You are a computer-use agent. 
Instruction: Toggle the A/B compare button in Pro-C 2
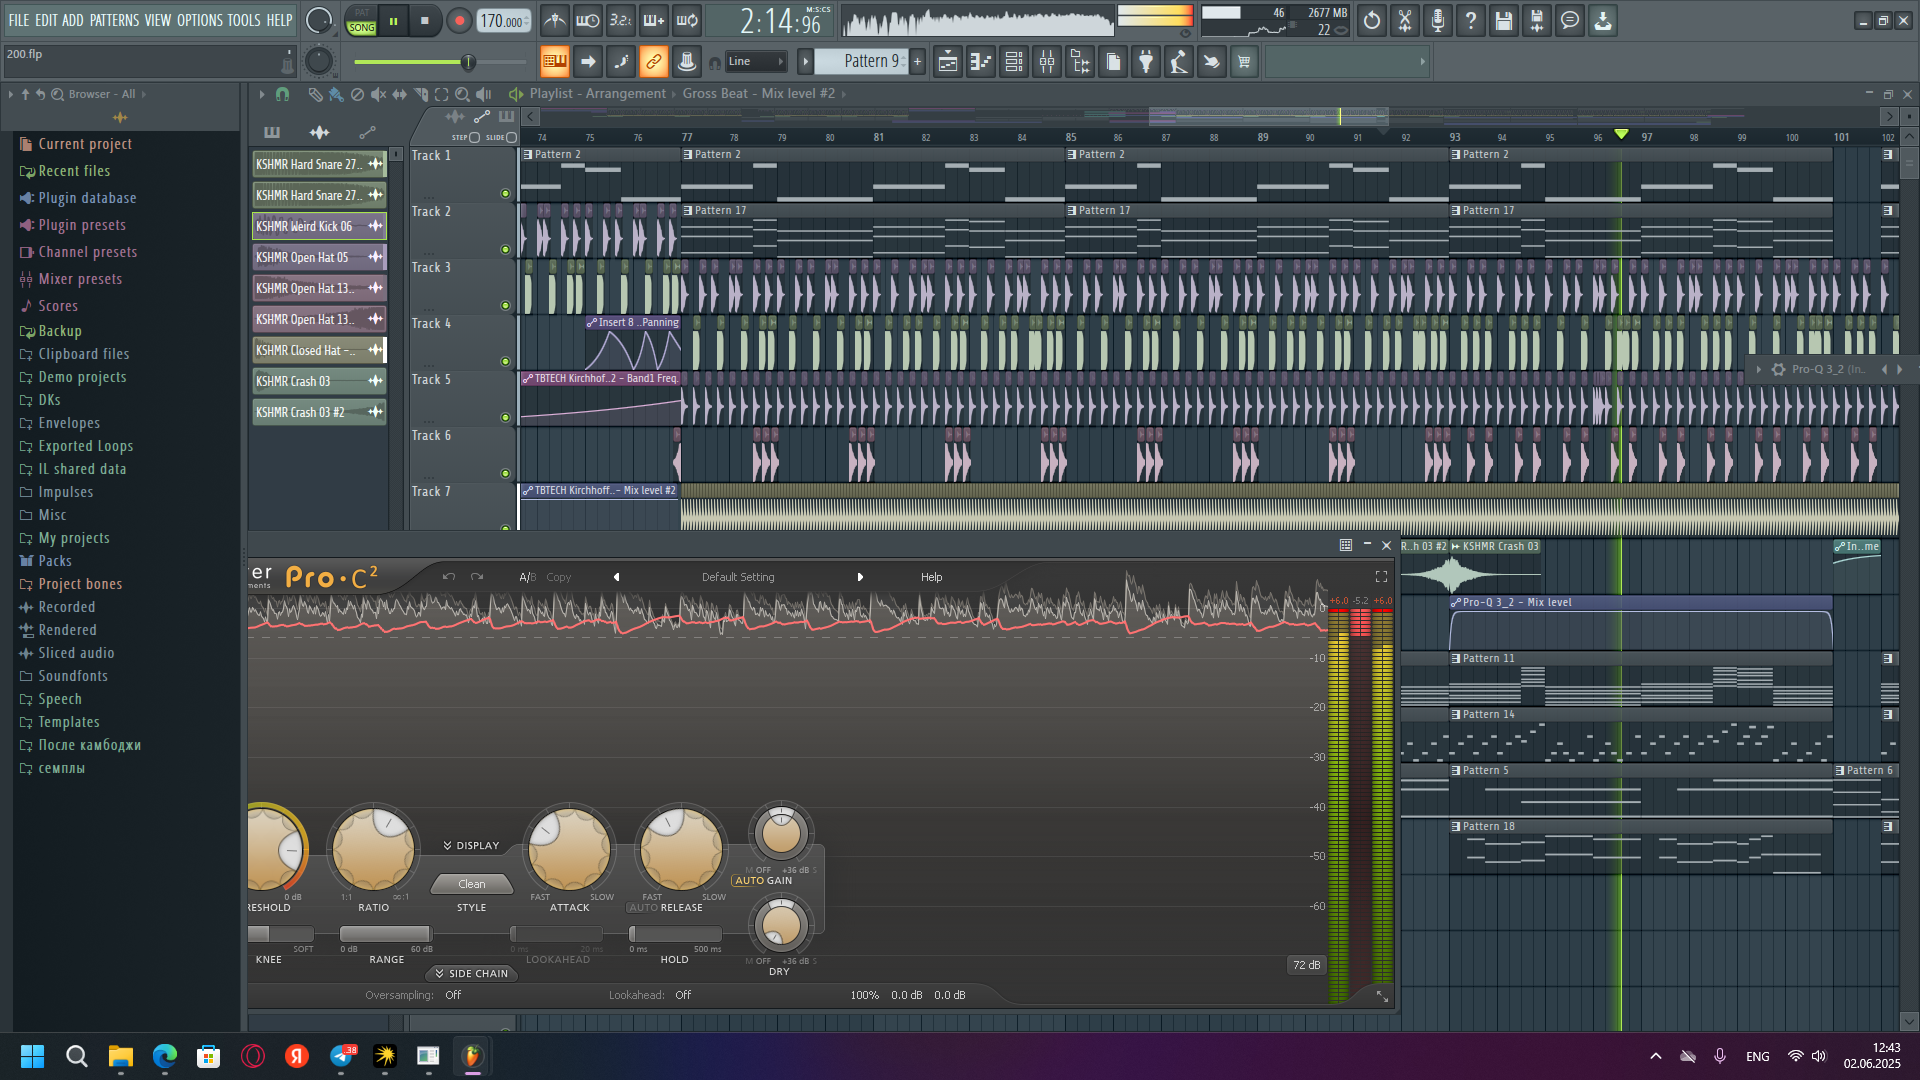click(527, 577)
